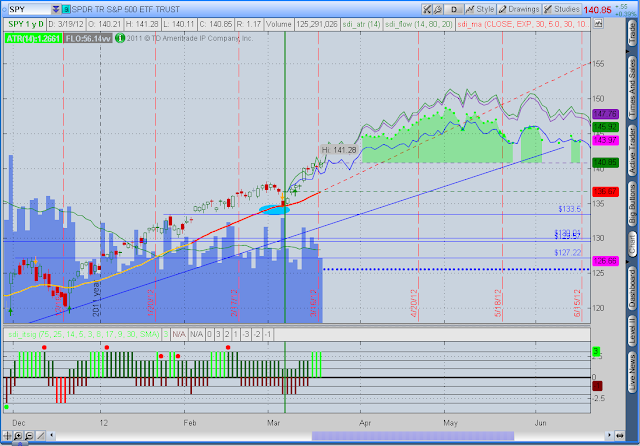
Task: Click the expand-width double arrow icon
Action: click(x=620, y=436)
